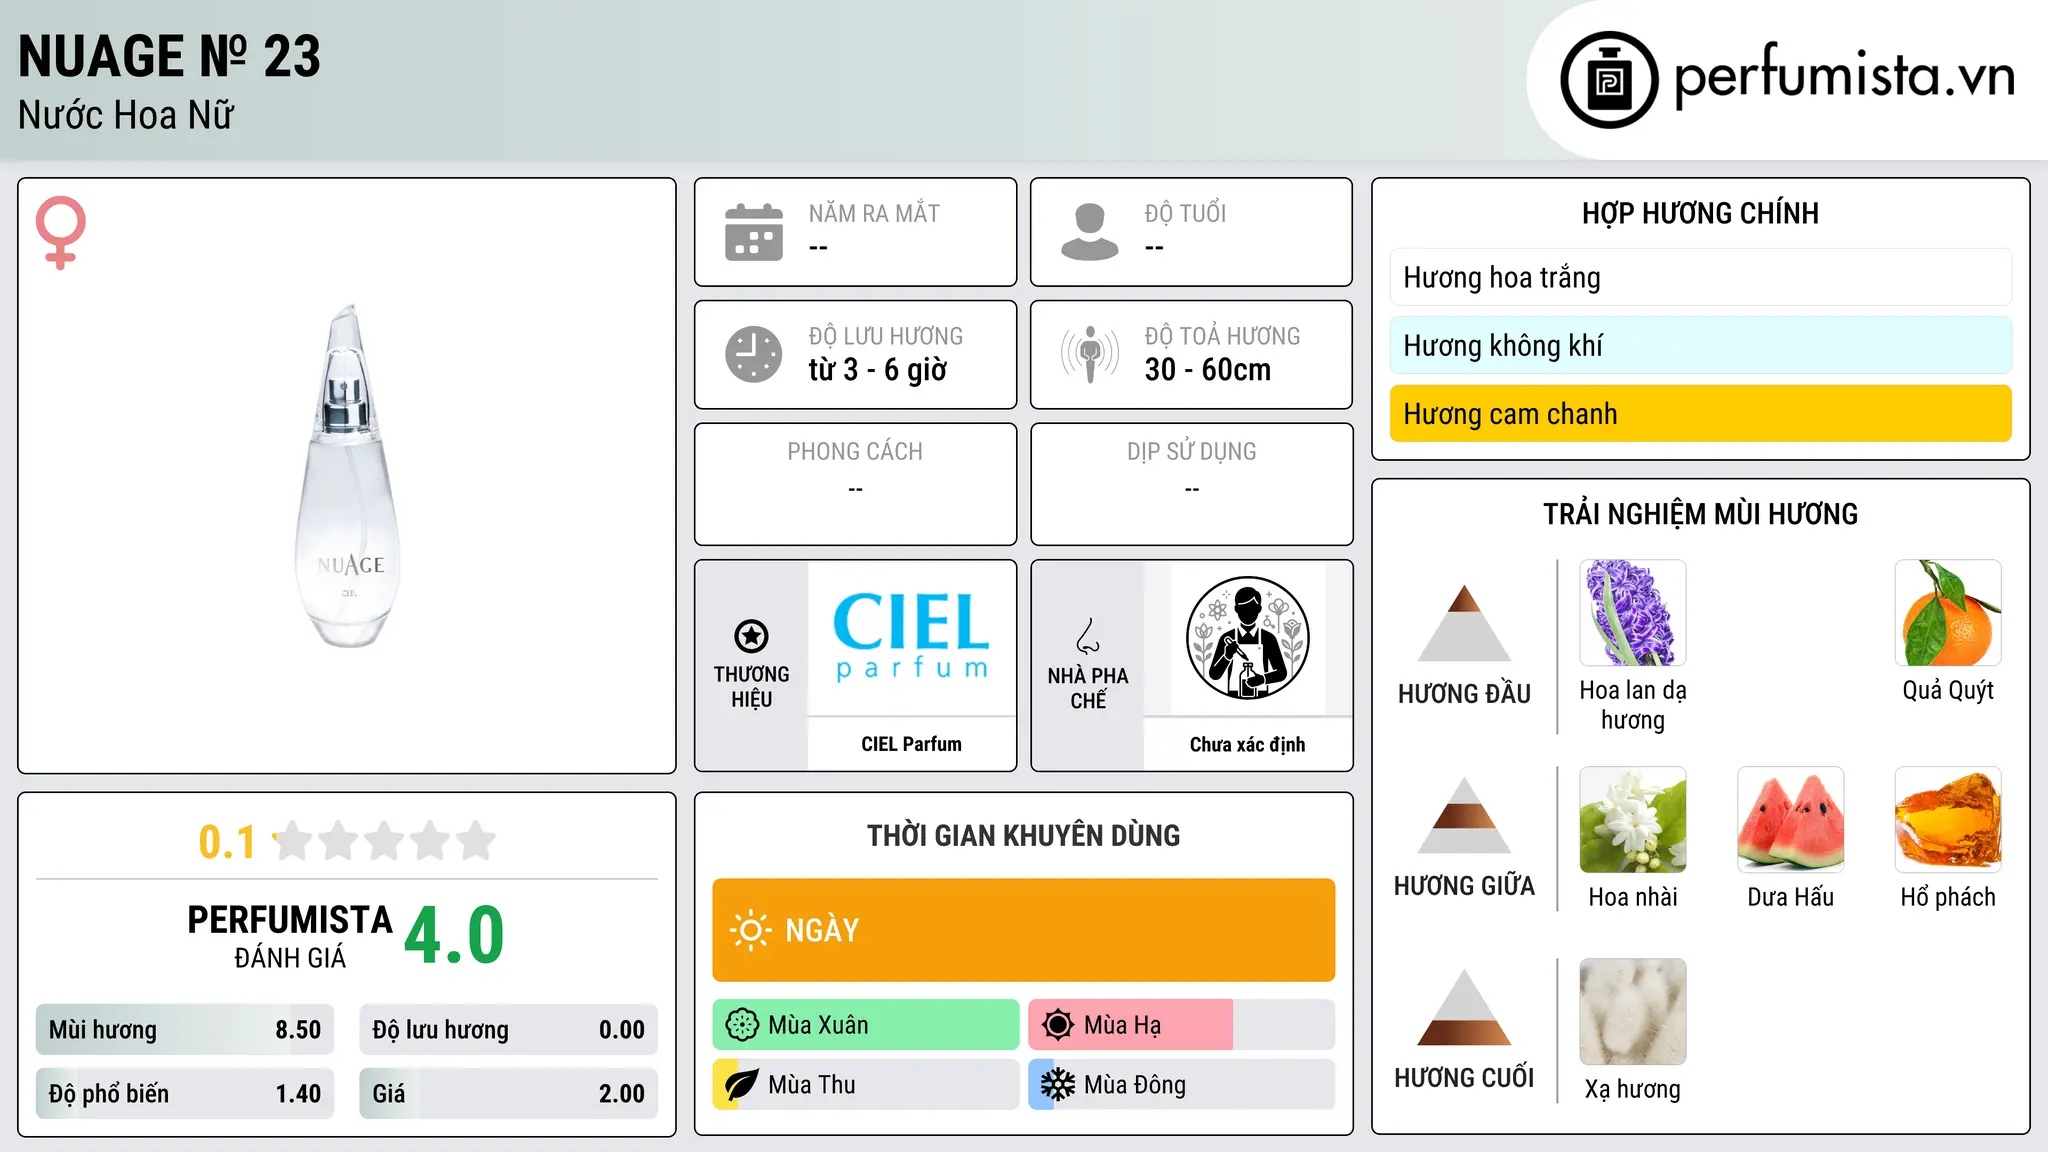
Task: Click the Dịp sử dụng card heading
Action: tap(1191, 452)
